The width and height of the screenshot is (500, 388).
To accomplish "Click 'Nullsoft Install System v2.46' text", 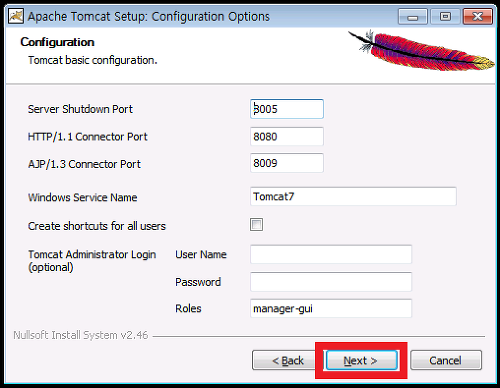I will [x=81, y=335].
